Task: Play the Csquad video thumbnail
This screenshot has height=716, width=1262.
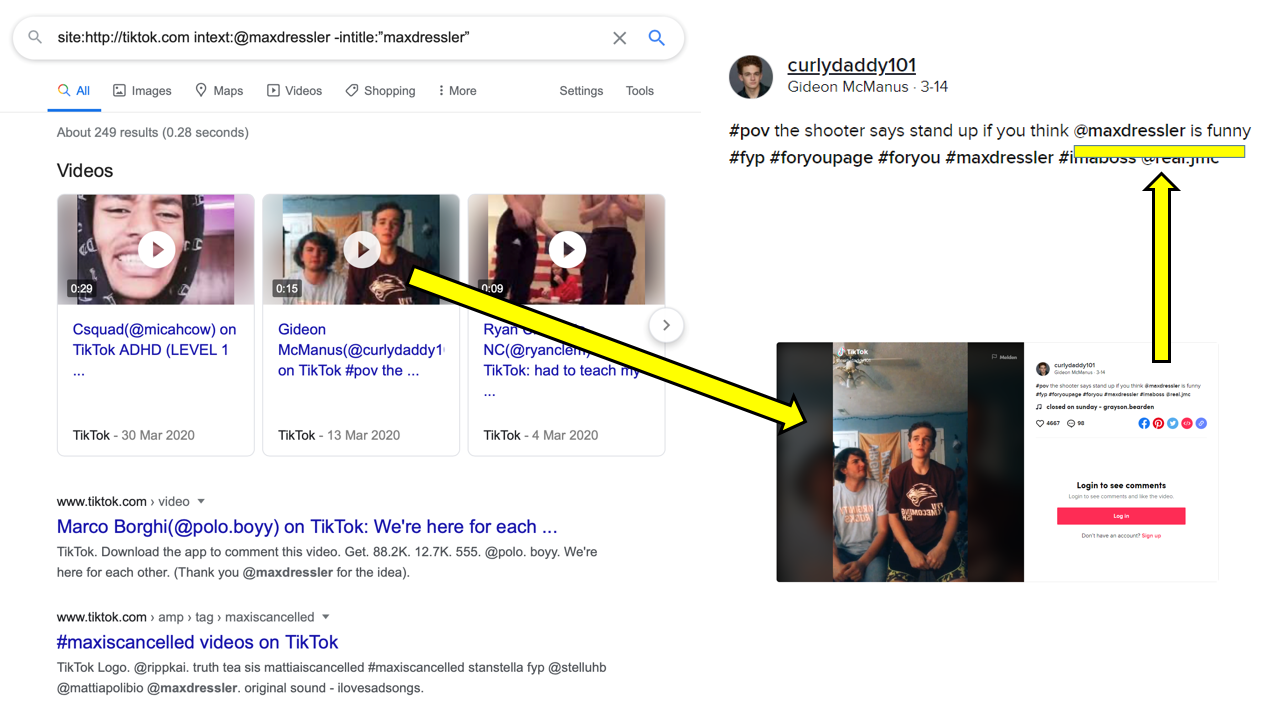Action: 156,249
